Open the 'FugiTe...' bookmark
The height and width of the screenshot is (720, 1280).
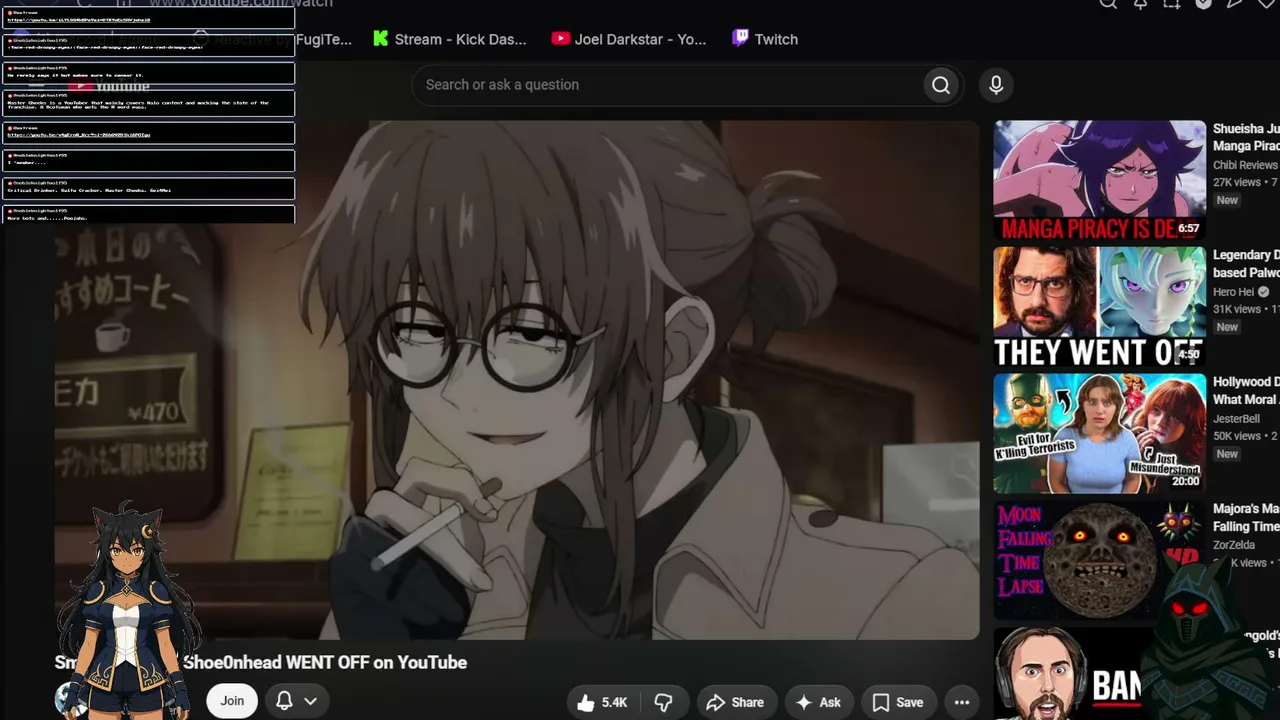point(324,39)
